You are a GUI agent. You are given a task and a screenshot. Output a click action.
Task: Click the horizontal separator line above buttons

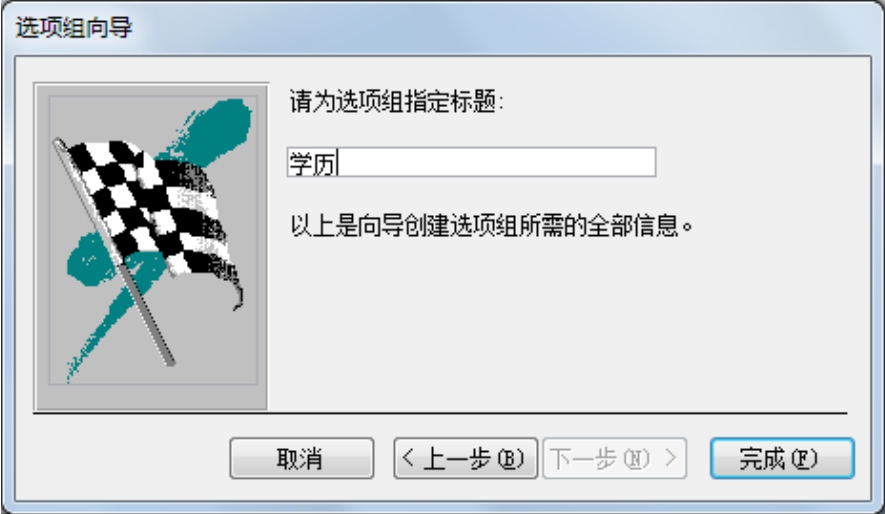(440, 413)
